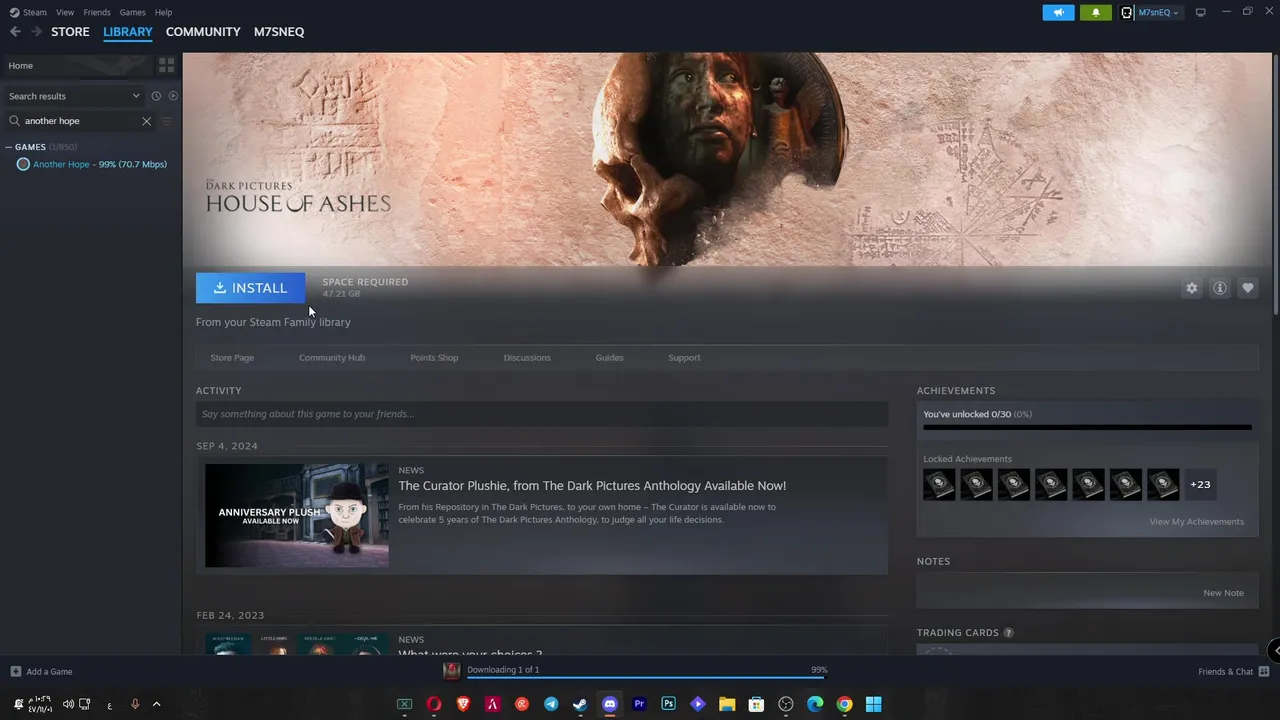Open Adobe Premiere Pro from taskbar

[x=639, y=704]
